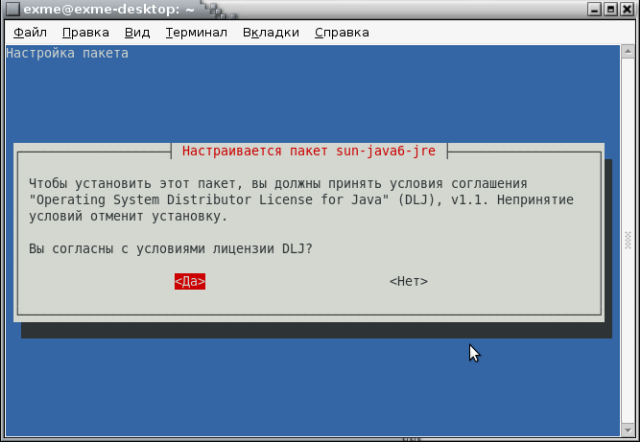
Task: Accept the license with <Да>
Action: click(190, 281)
